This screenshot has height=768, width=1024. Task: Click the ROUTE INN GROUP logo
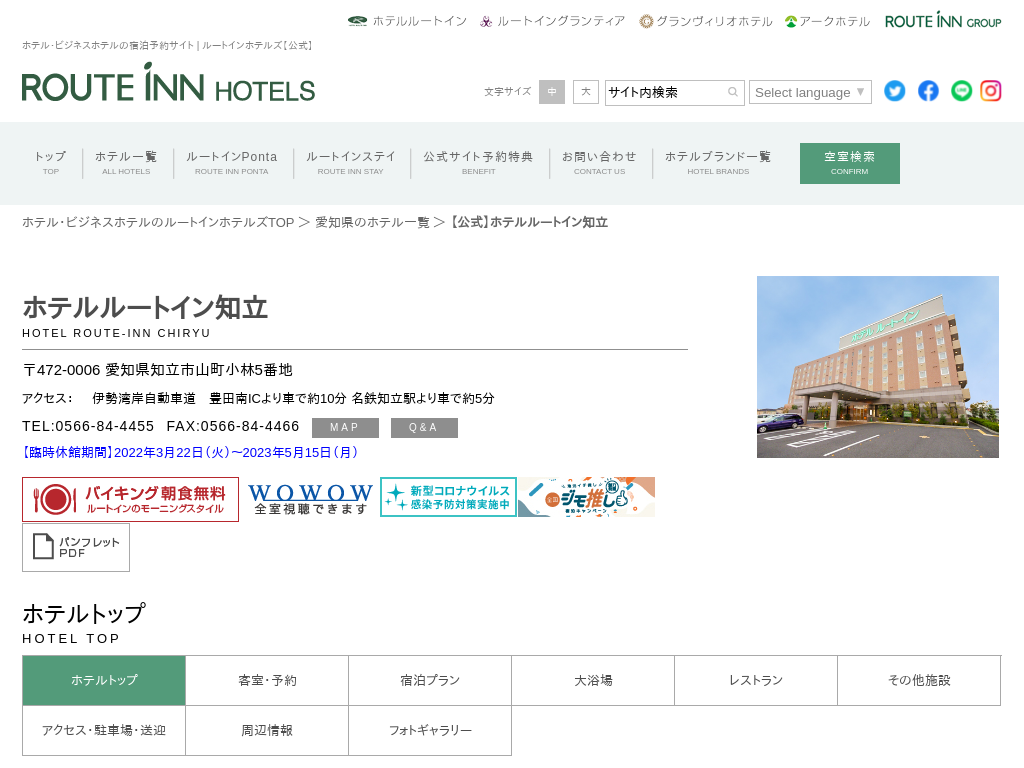943,20
